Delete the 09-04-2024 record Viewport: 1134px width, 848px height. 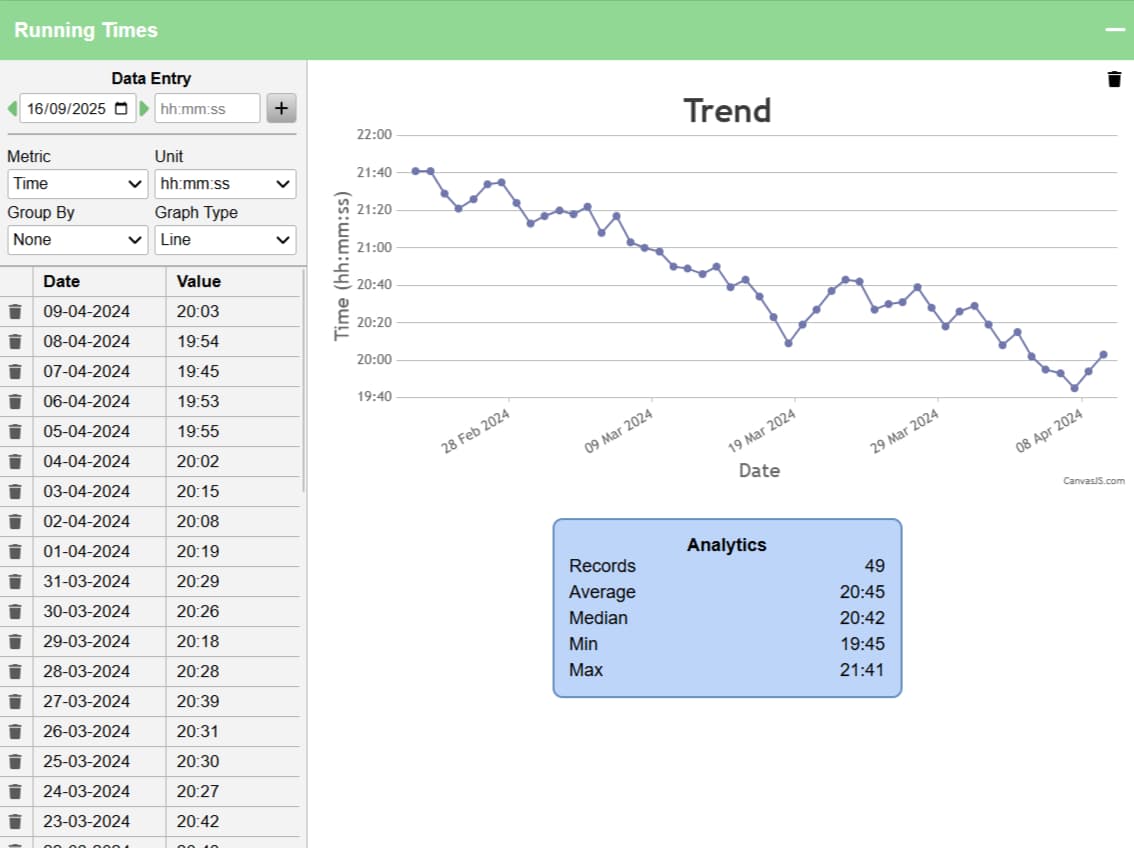[x=15, y=312]
